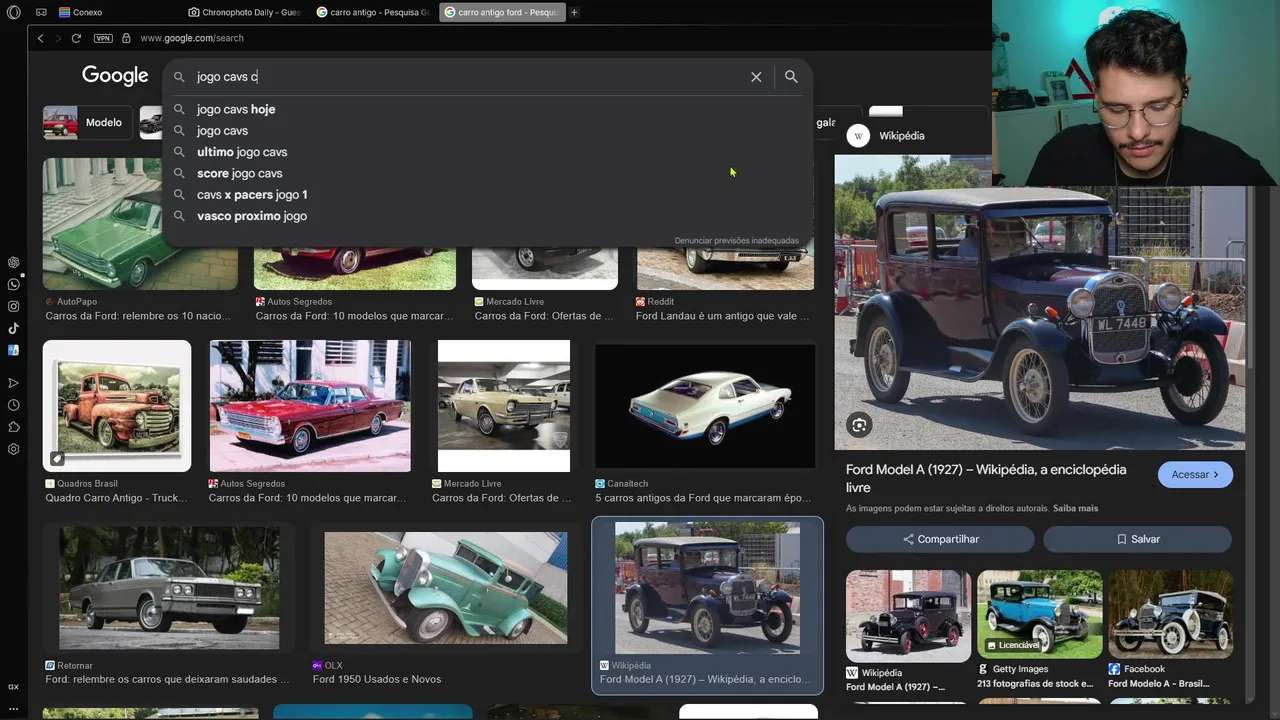The image size is (1280, 720).
Task: Open the large Ford Model A preview image
Action: tap(1040, 302)
